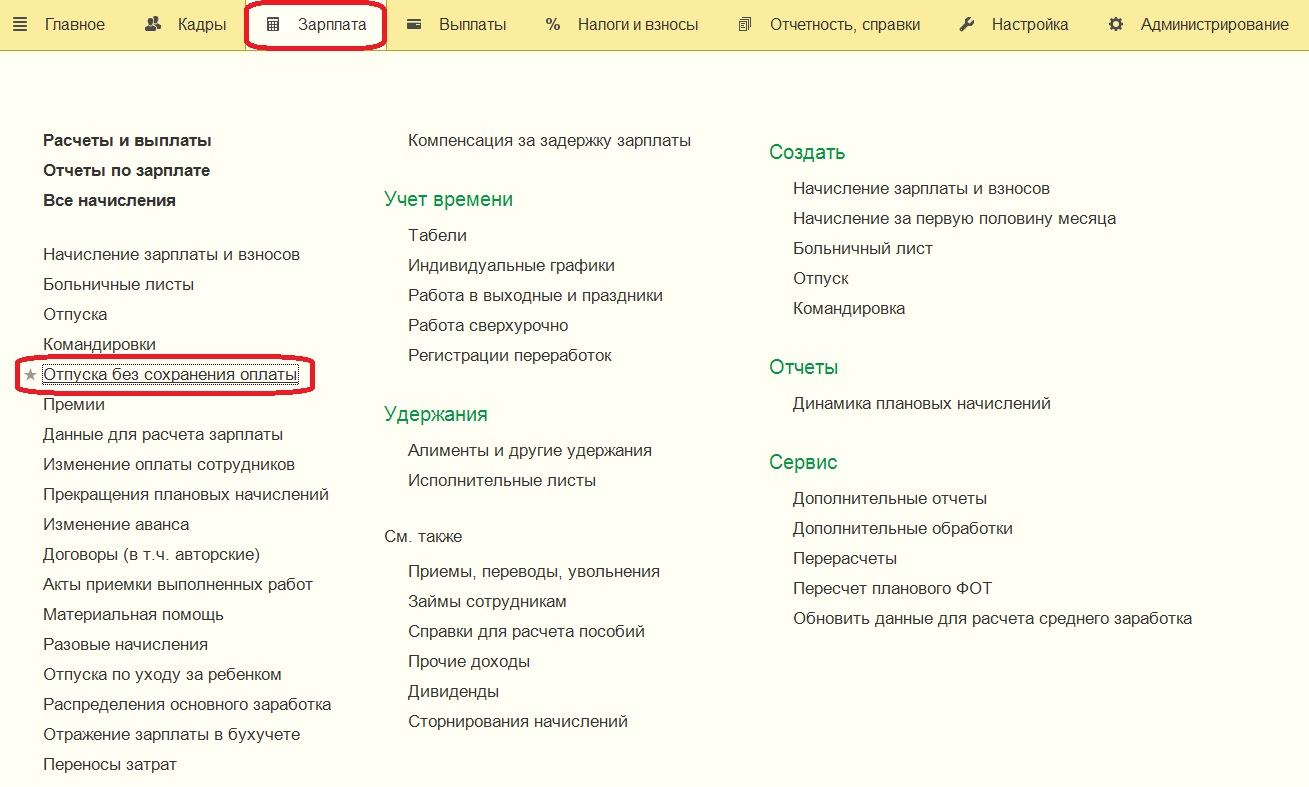The width and height of the screenshot is (1309, 787).
Task: Open Пересчет планового ФОТ service
Action: point(892,588)
